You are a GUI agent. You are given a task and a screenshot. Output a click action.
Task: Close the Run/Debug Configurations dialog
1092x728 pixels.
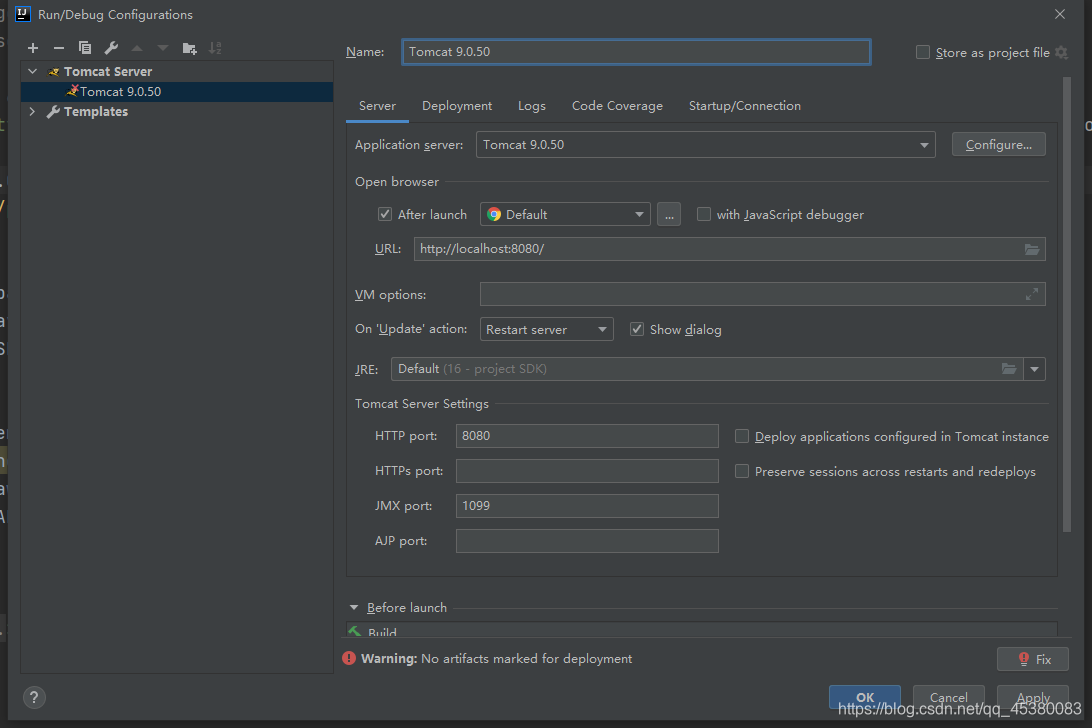click(x=1060, y=14)
